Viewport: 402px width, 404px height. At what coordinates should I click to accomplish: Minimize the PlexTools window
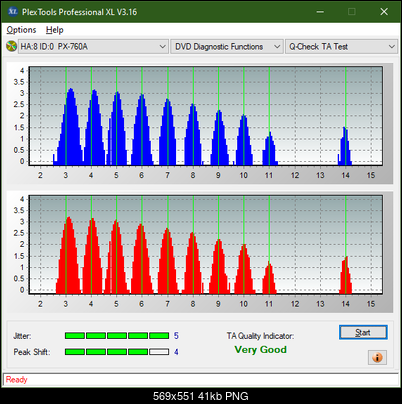tap(320, 12)
